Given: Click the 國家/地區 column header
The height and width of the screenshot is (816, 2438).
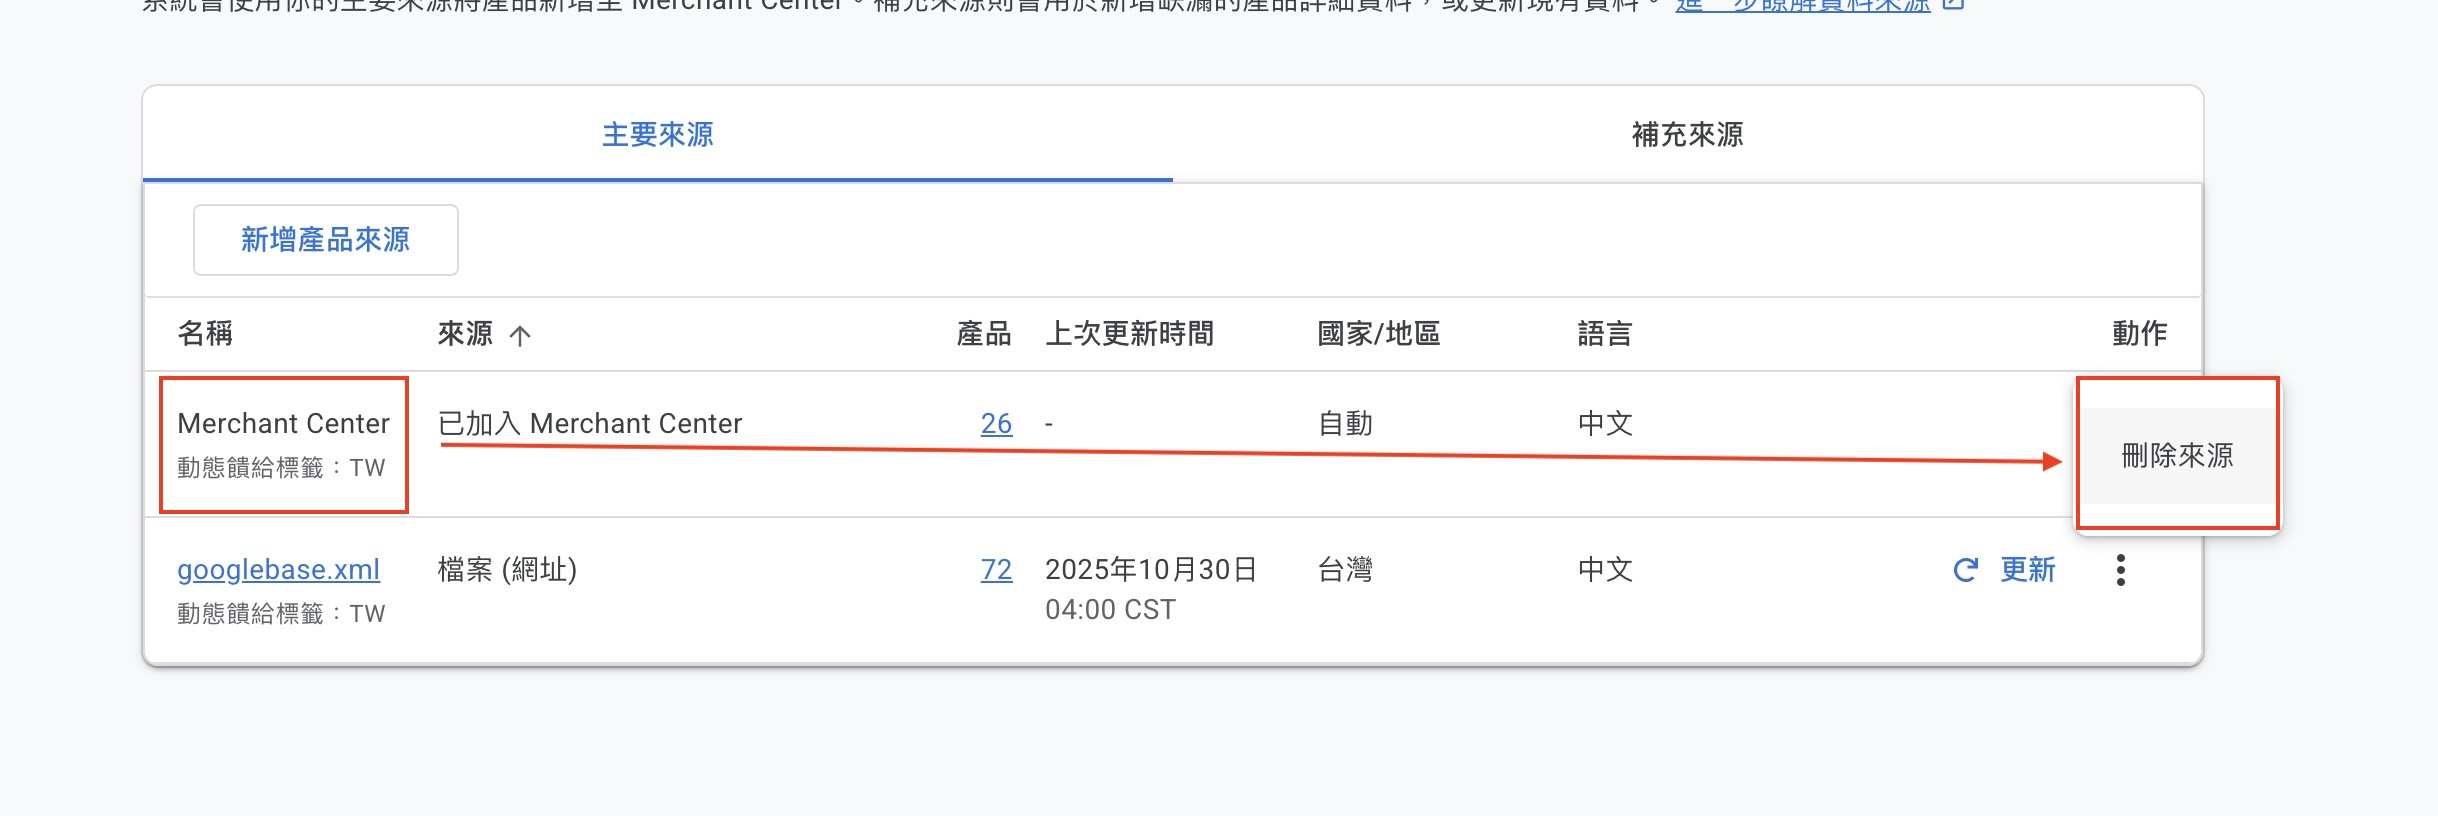Looking at the screenshot, I should pyautogui.click(x=1378, y=334).
